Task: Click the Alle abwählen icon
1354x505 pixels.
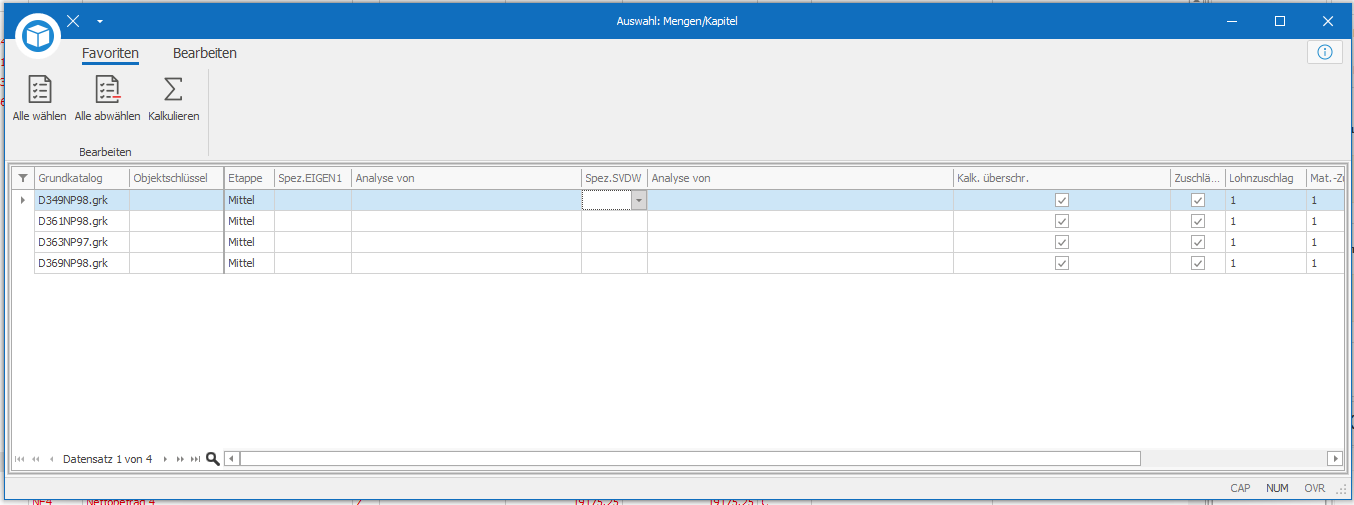Action: click(107, 90)
